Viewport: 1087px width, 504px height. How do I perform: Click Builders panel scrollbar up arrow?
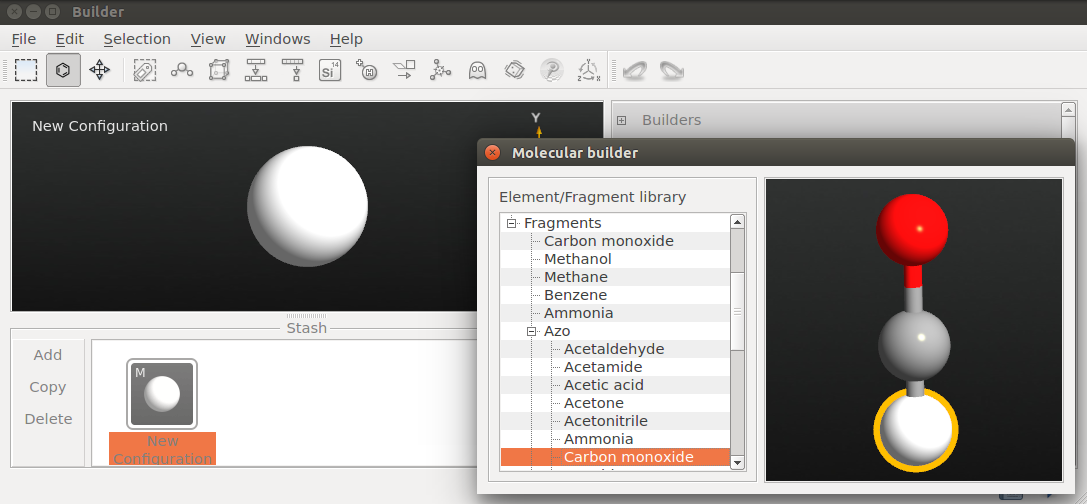click(1068, 110)
